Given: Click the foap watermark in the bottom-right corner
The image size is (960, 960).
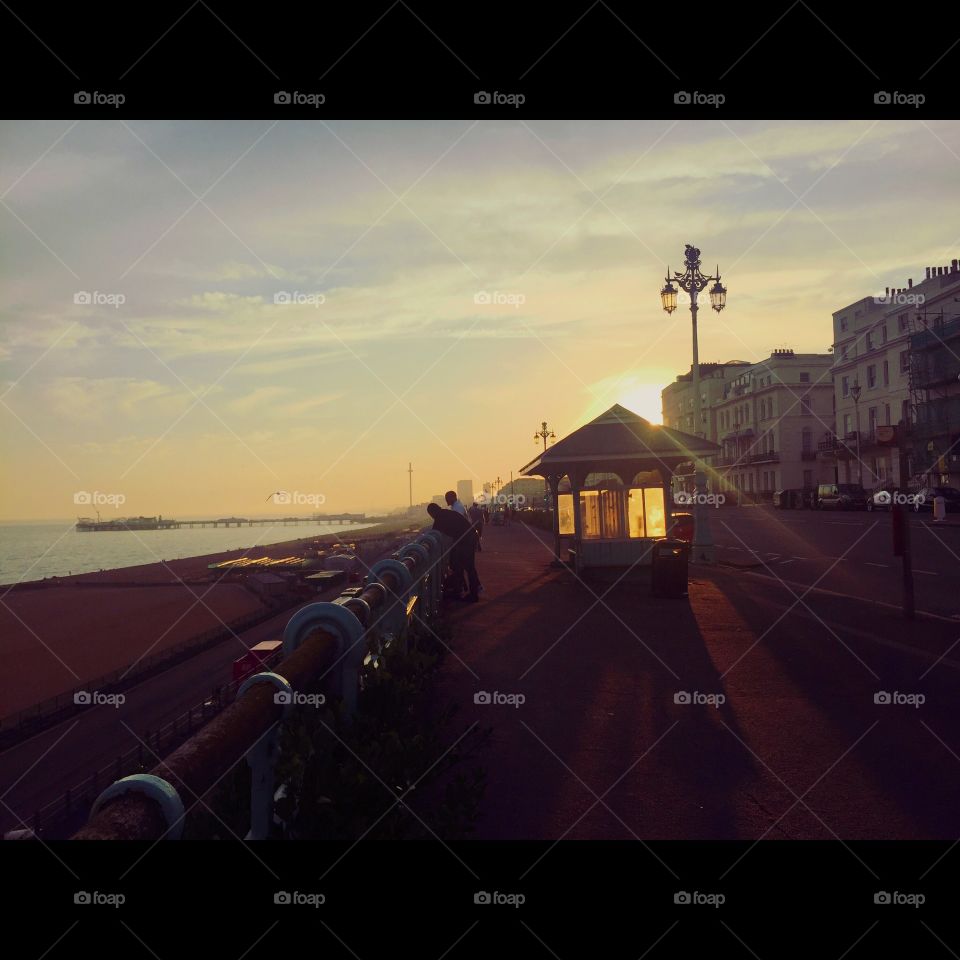Looking at the screenshot, I should coord(899,898).
